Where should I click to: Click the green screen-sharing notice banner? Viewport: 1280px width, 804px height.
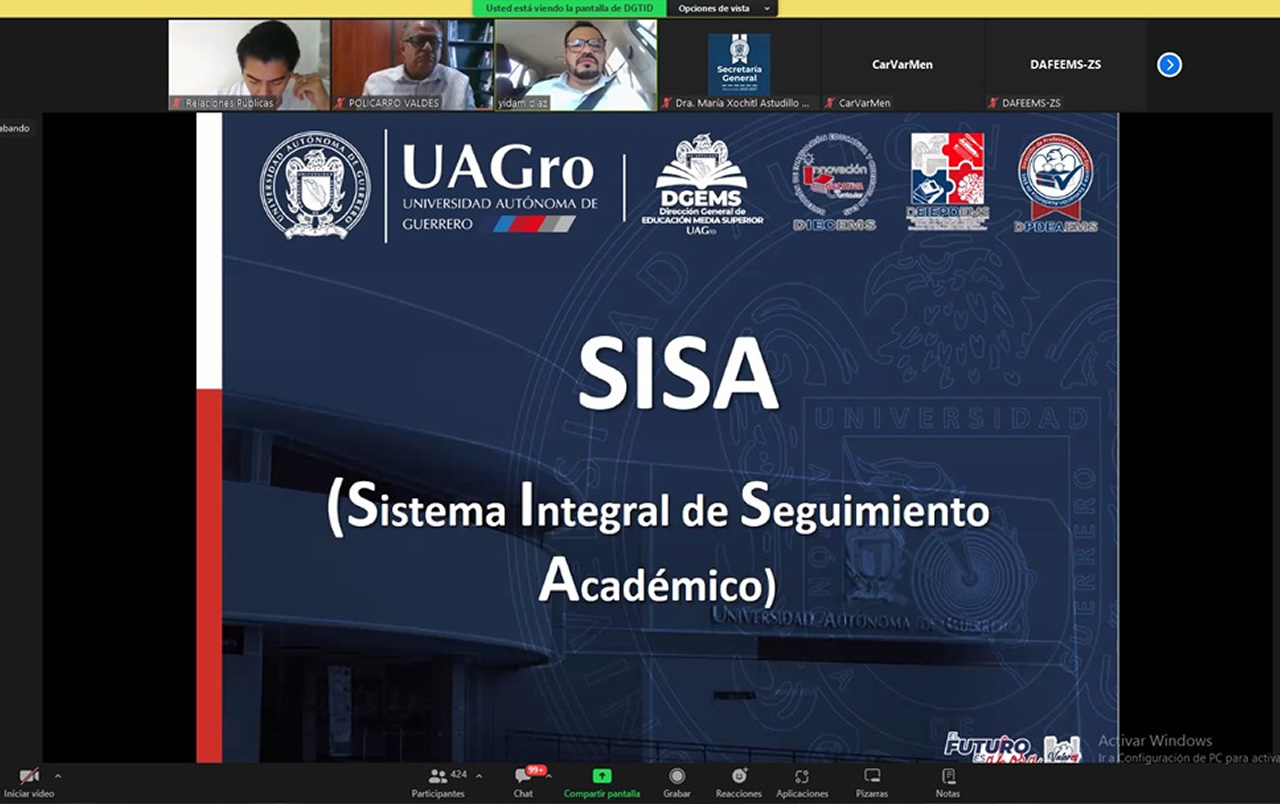click(x=570, y=8)
